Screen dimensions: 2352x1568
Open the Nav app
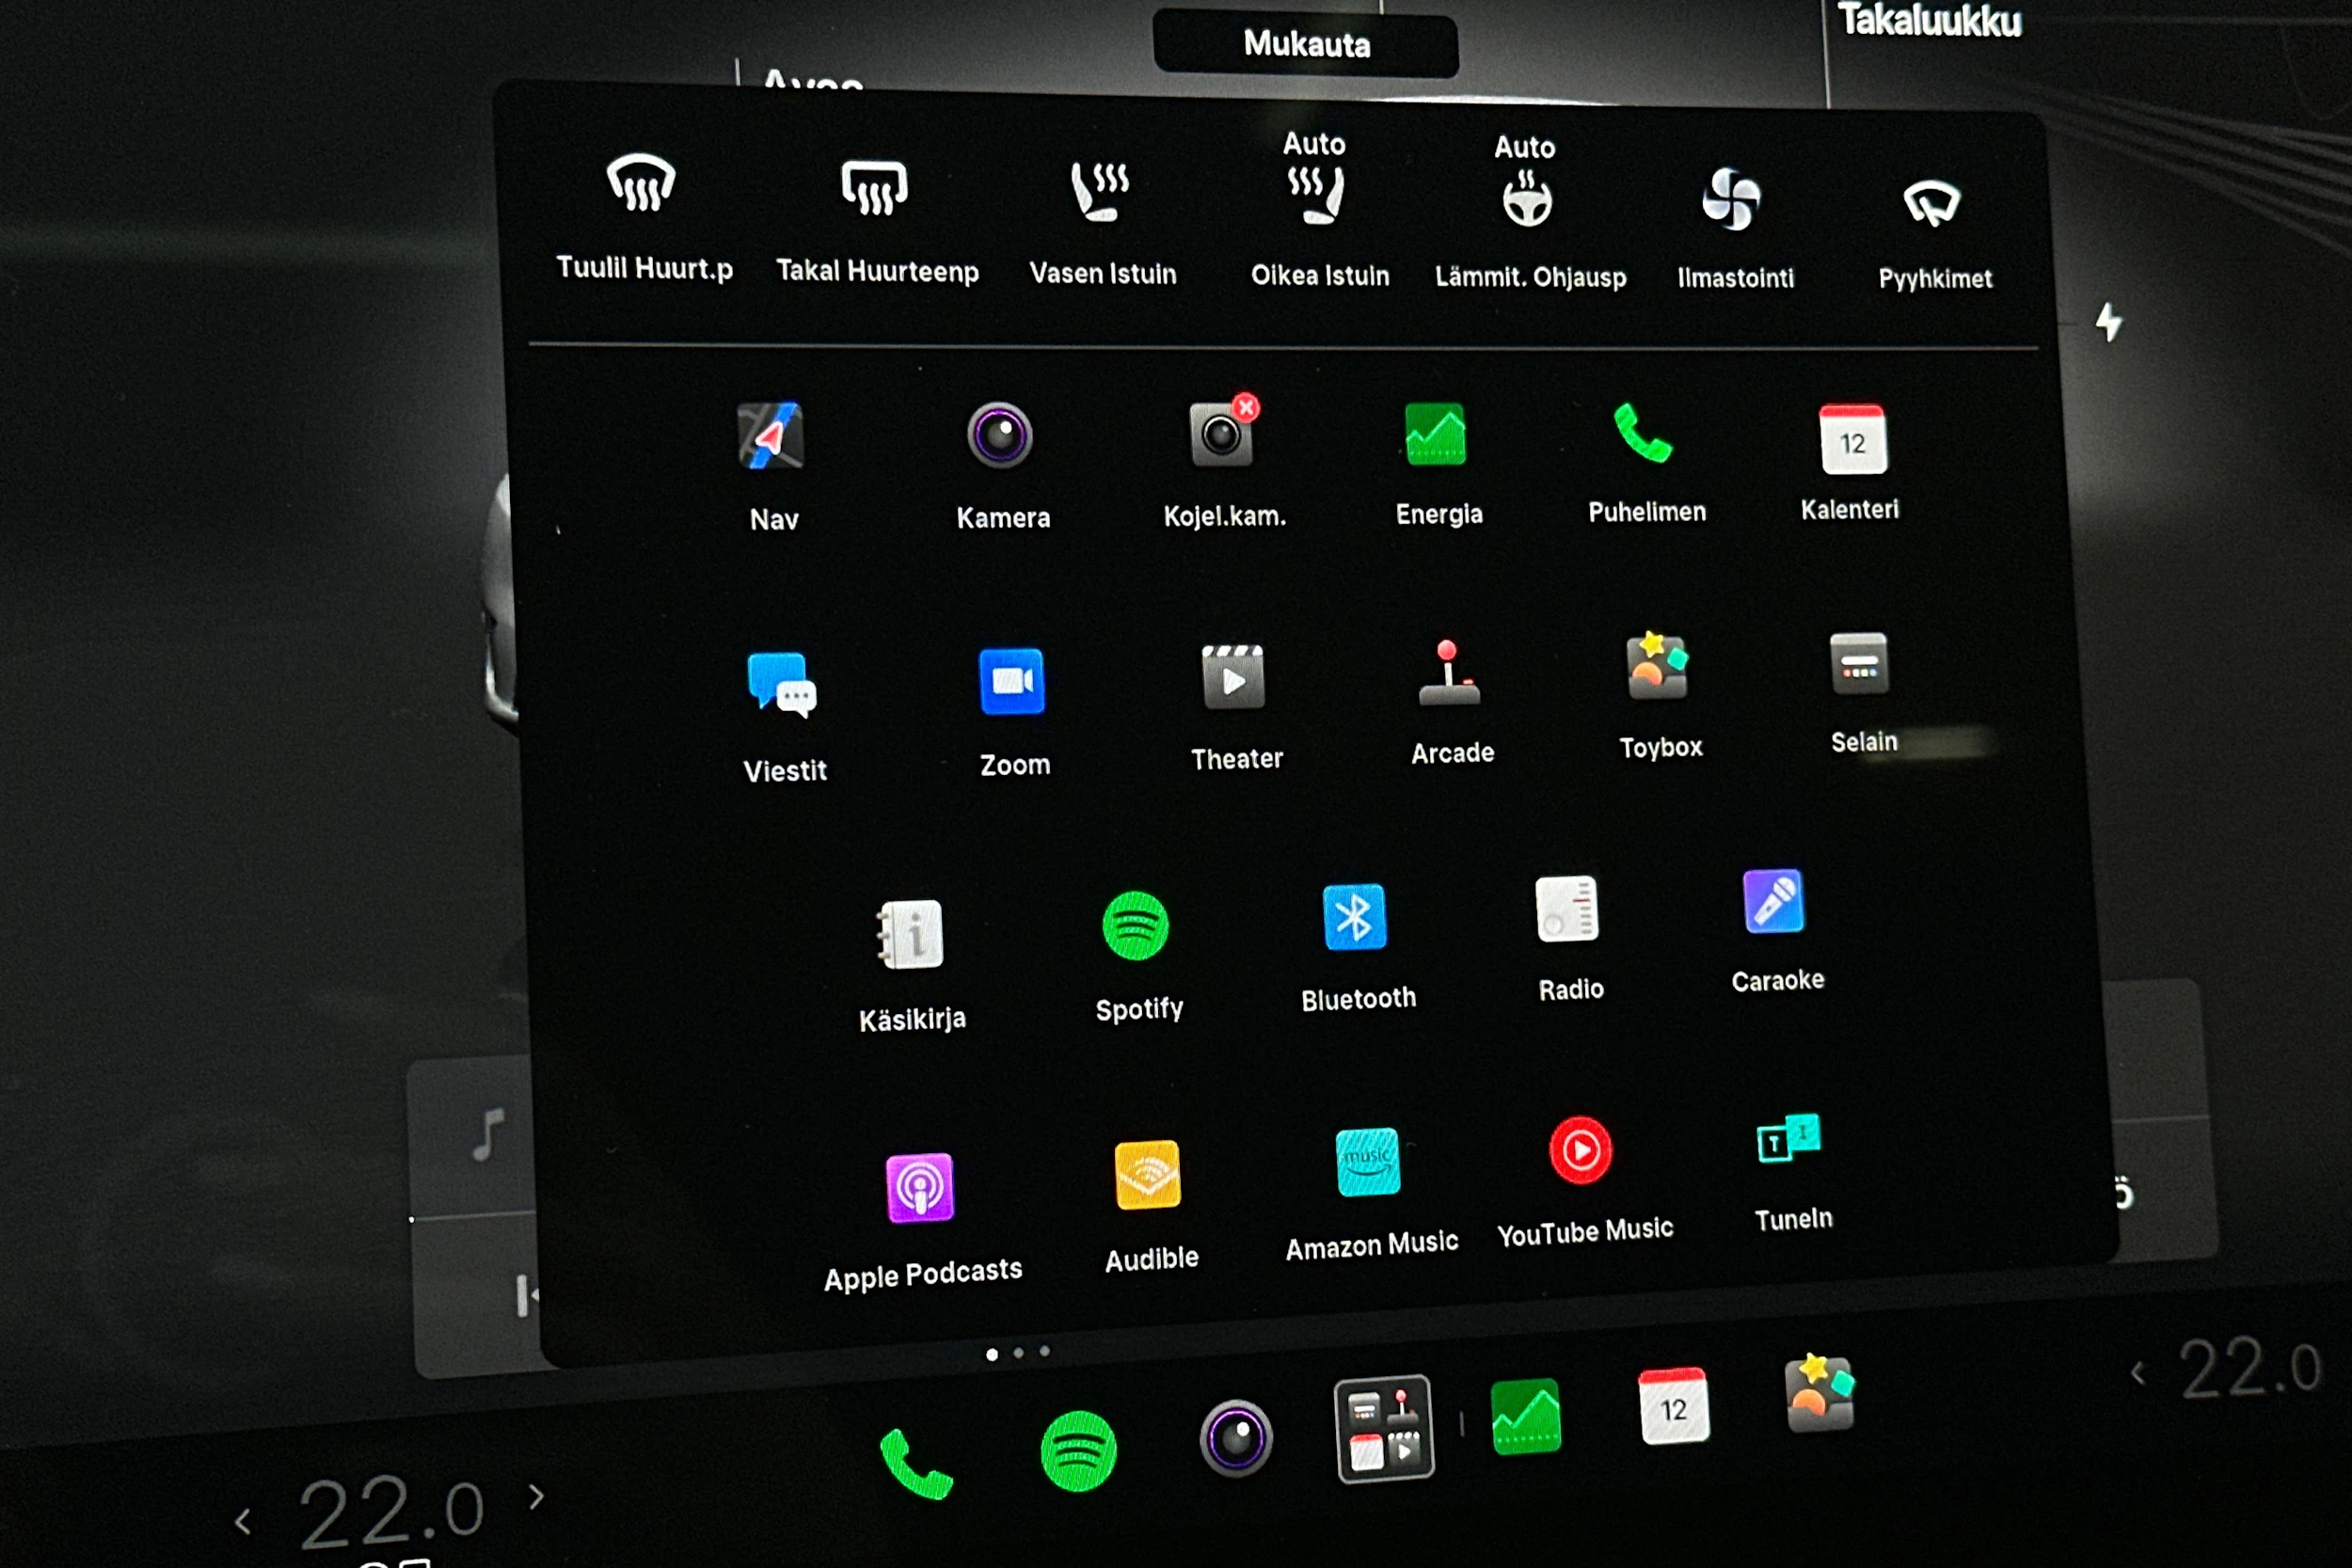[770, 436]
